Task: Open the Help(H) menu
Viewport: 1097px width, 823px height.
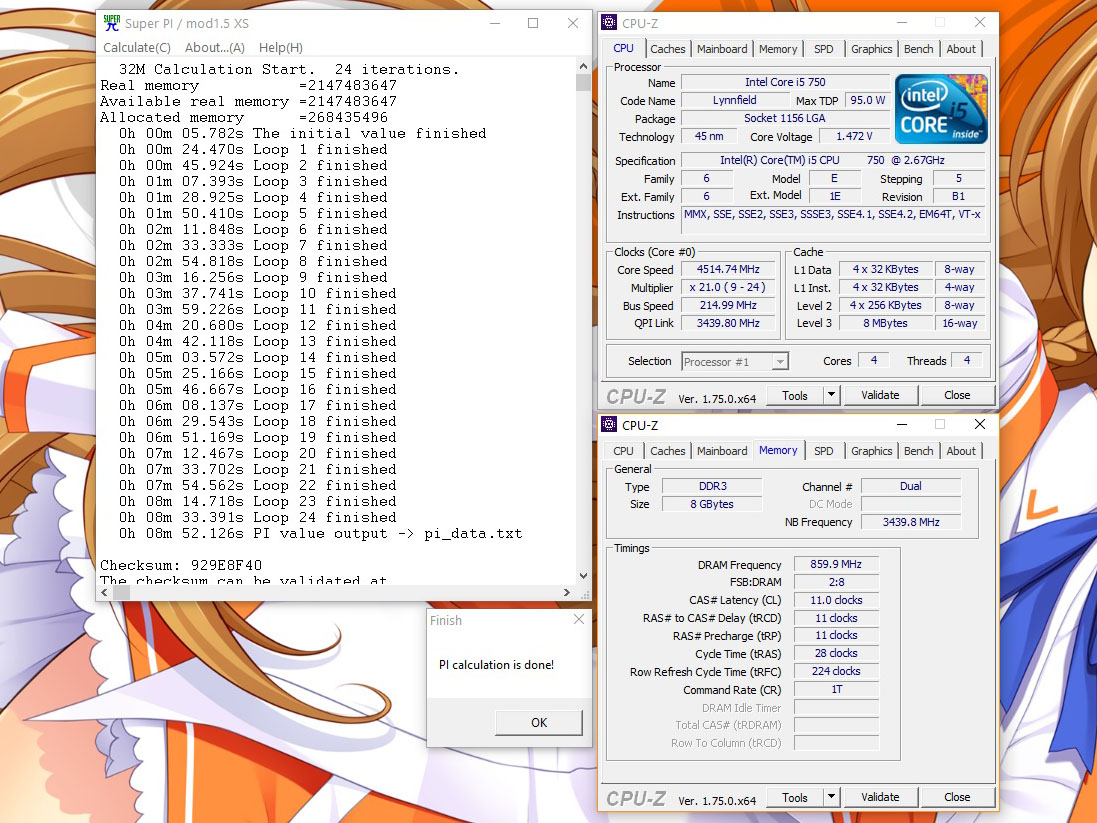Action: pyautogui.click(x=281, y=48)
